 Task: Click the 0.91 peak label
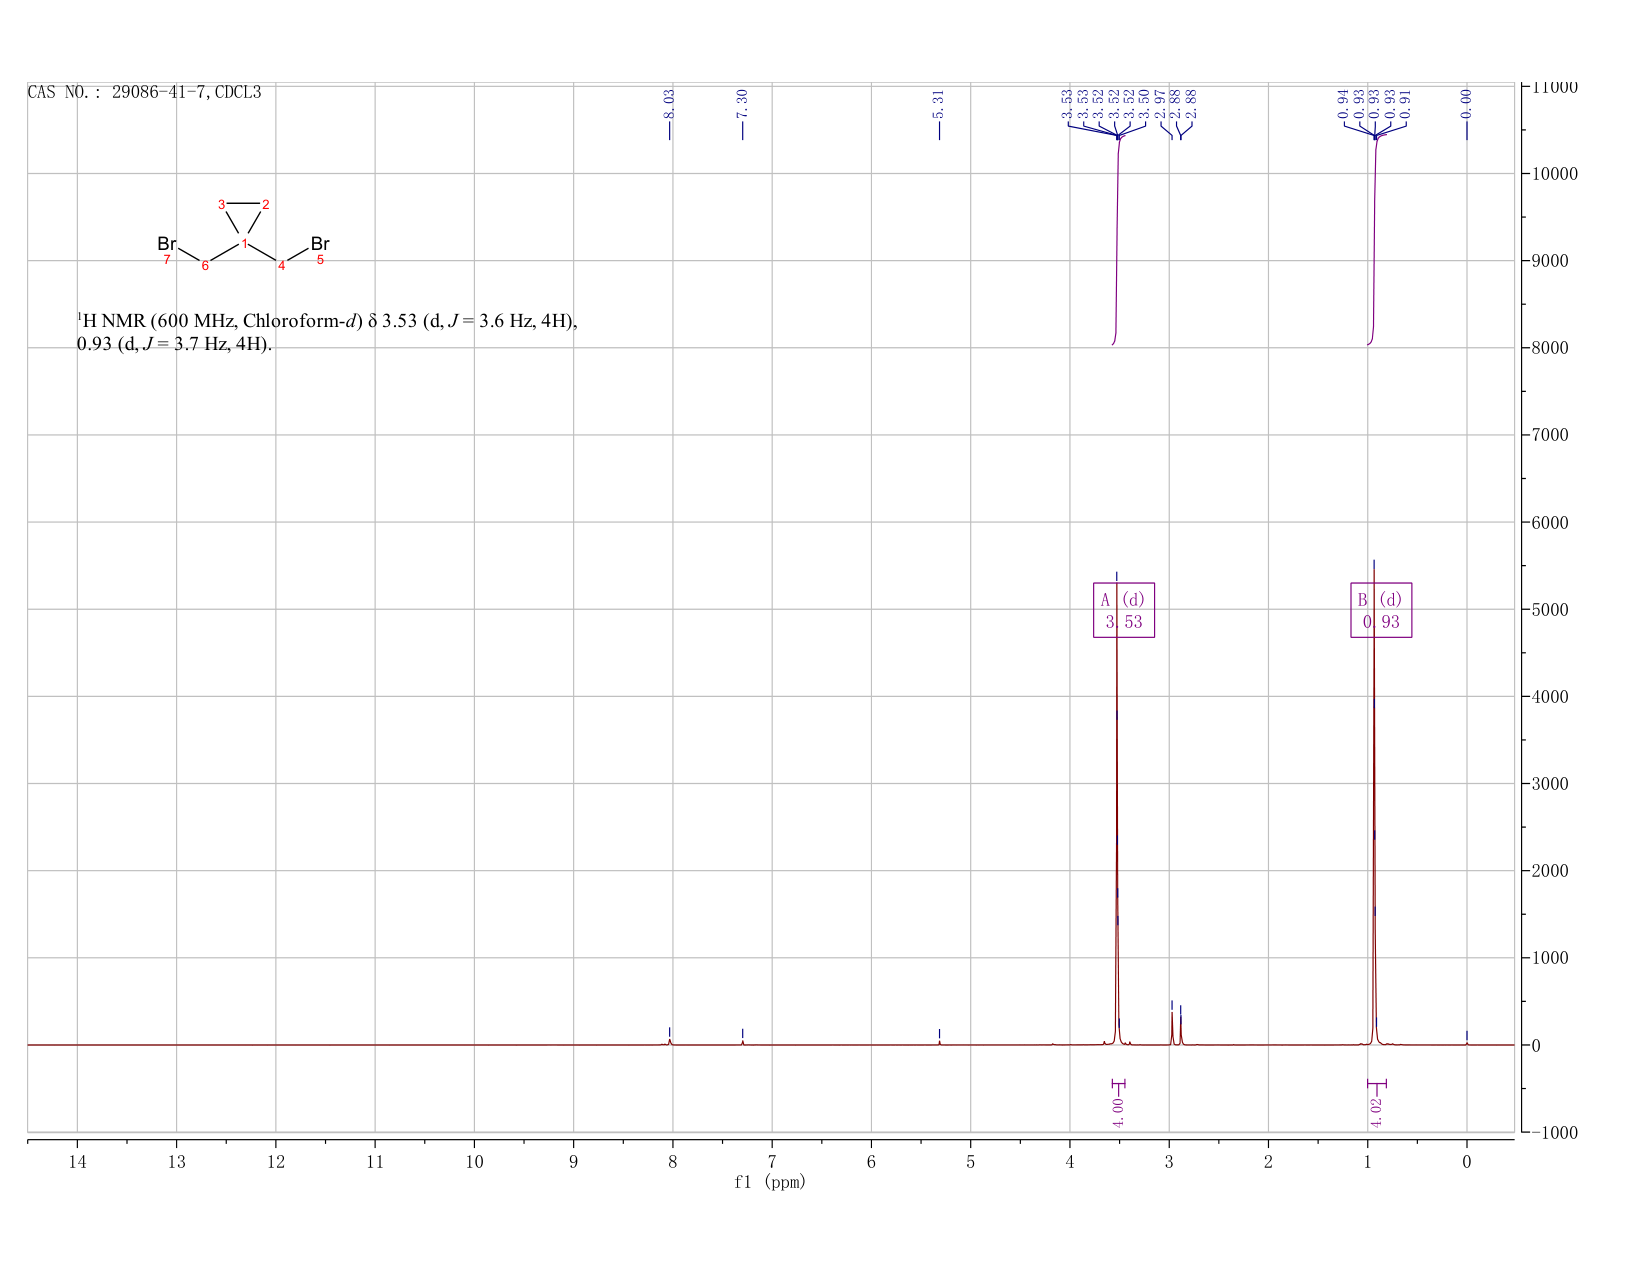coord(1405,102)
